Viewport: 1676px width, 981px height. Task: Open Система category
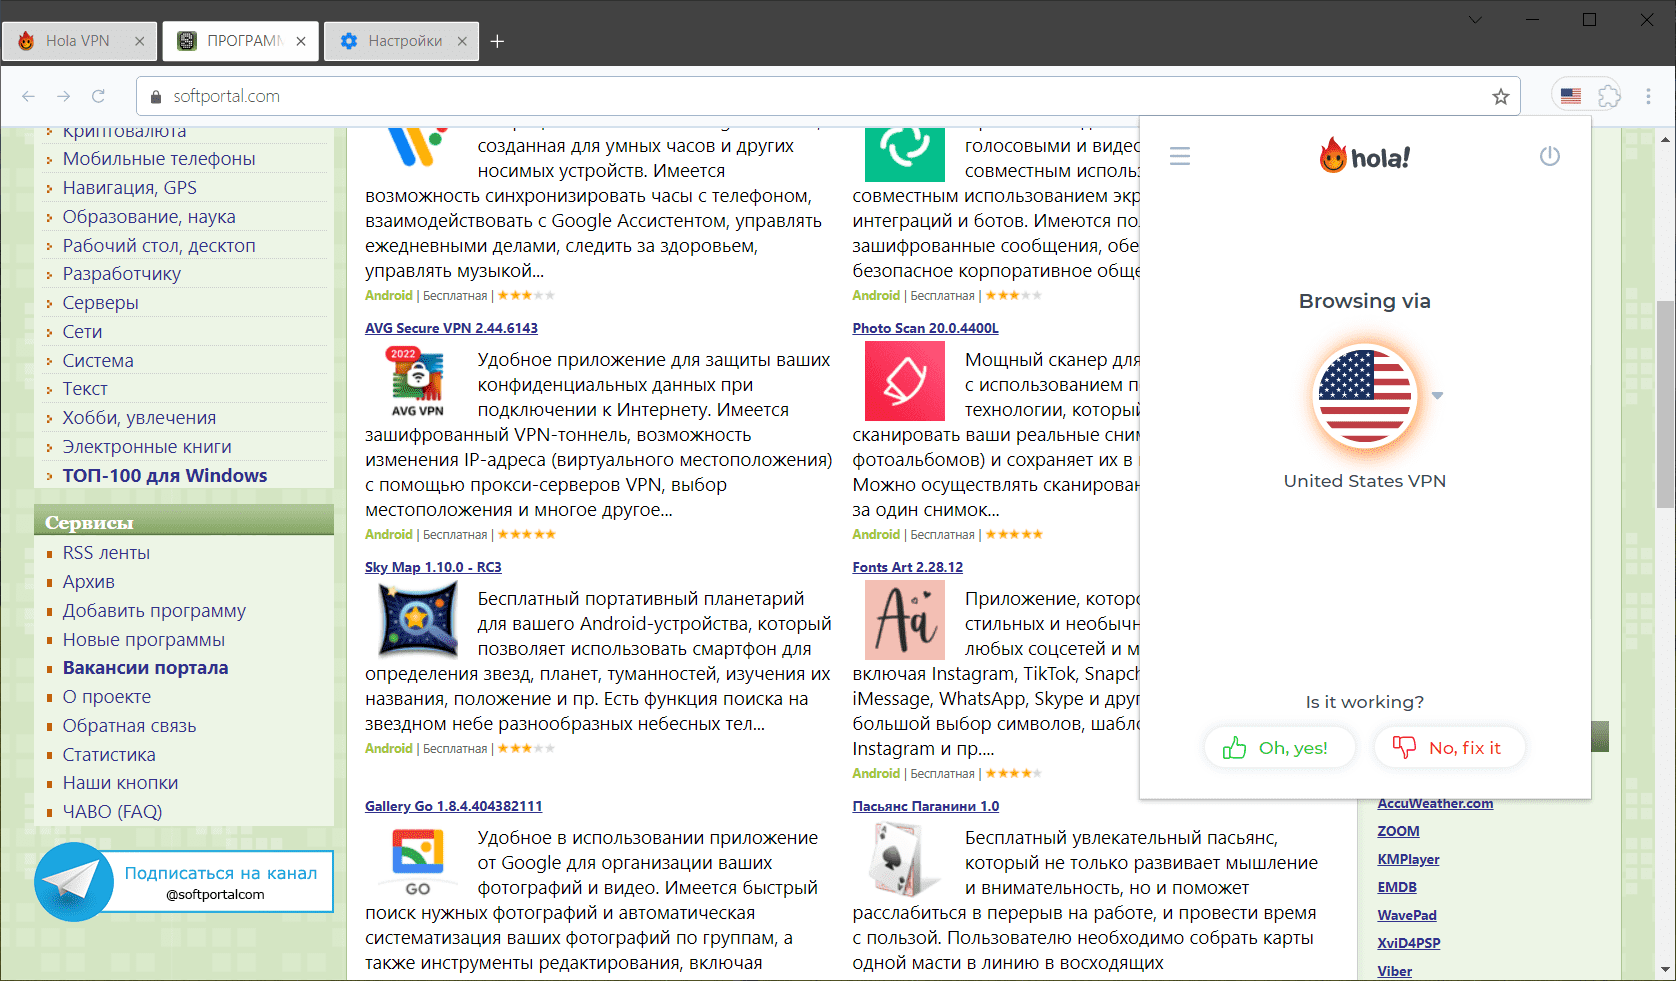click(98, 361)
